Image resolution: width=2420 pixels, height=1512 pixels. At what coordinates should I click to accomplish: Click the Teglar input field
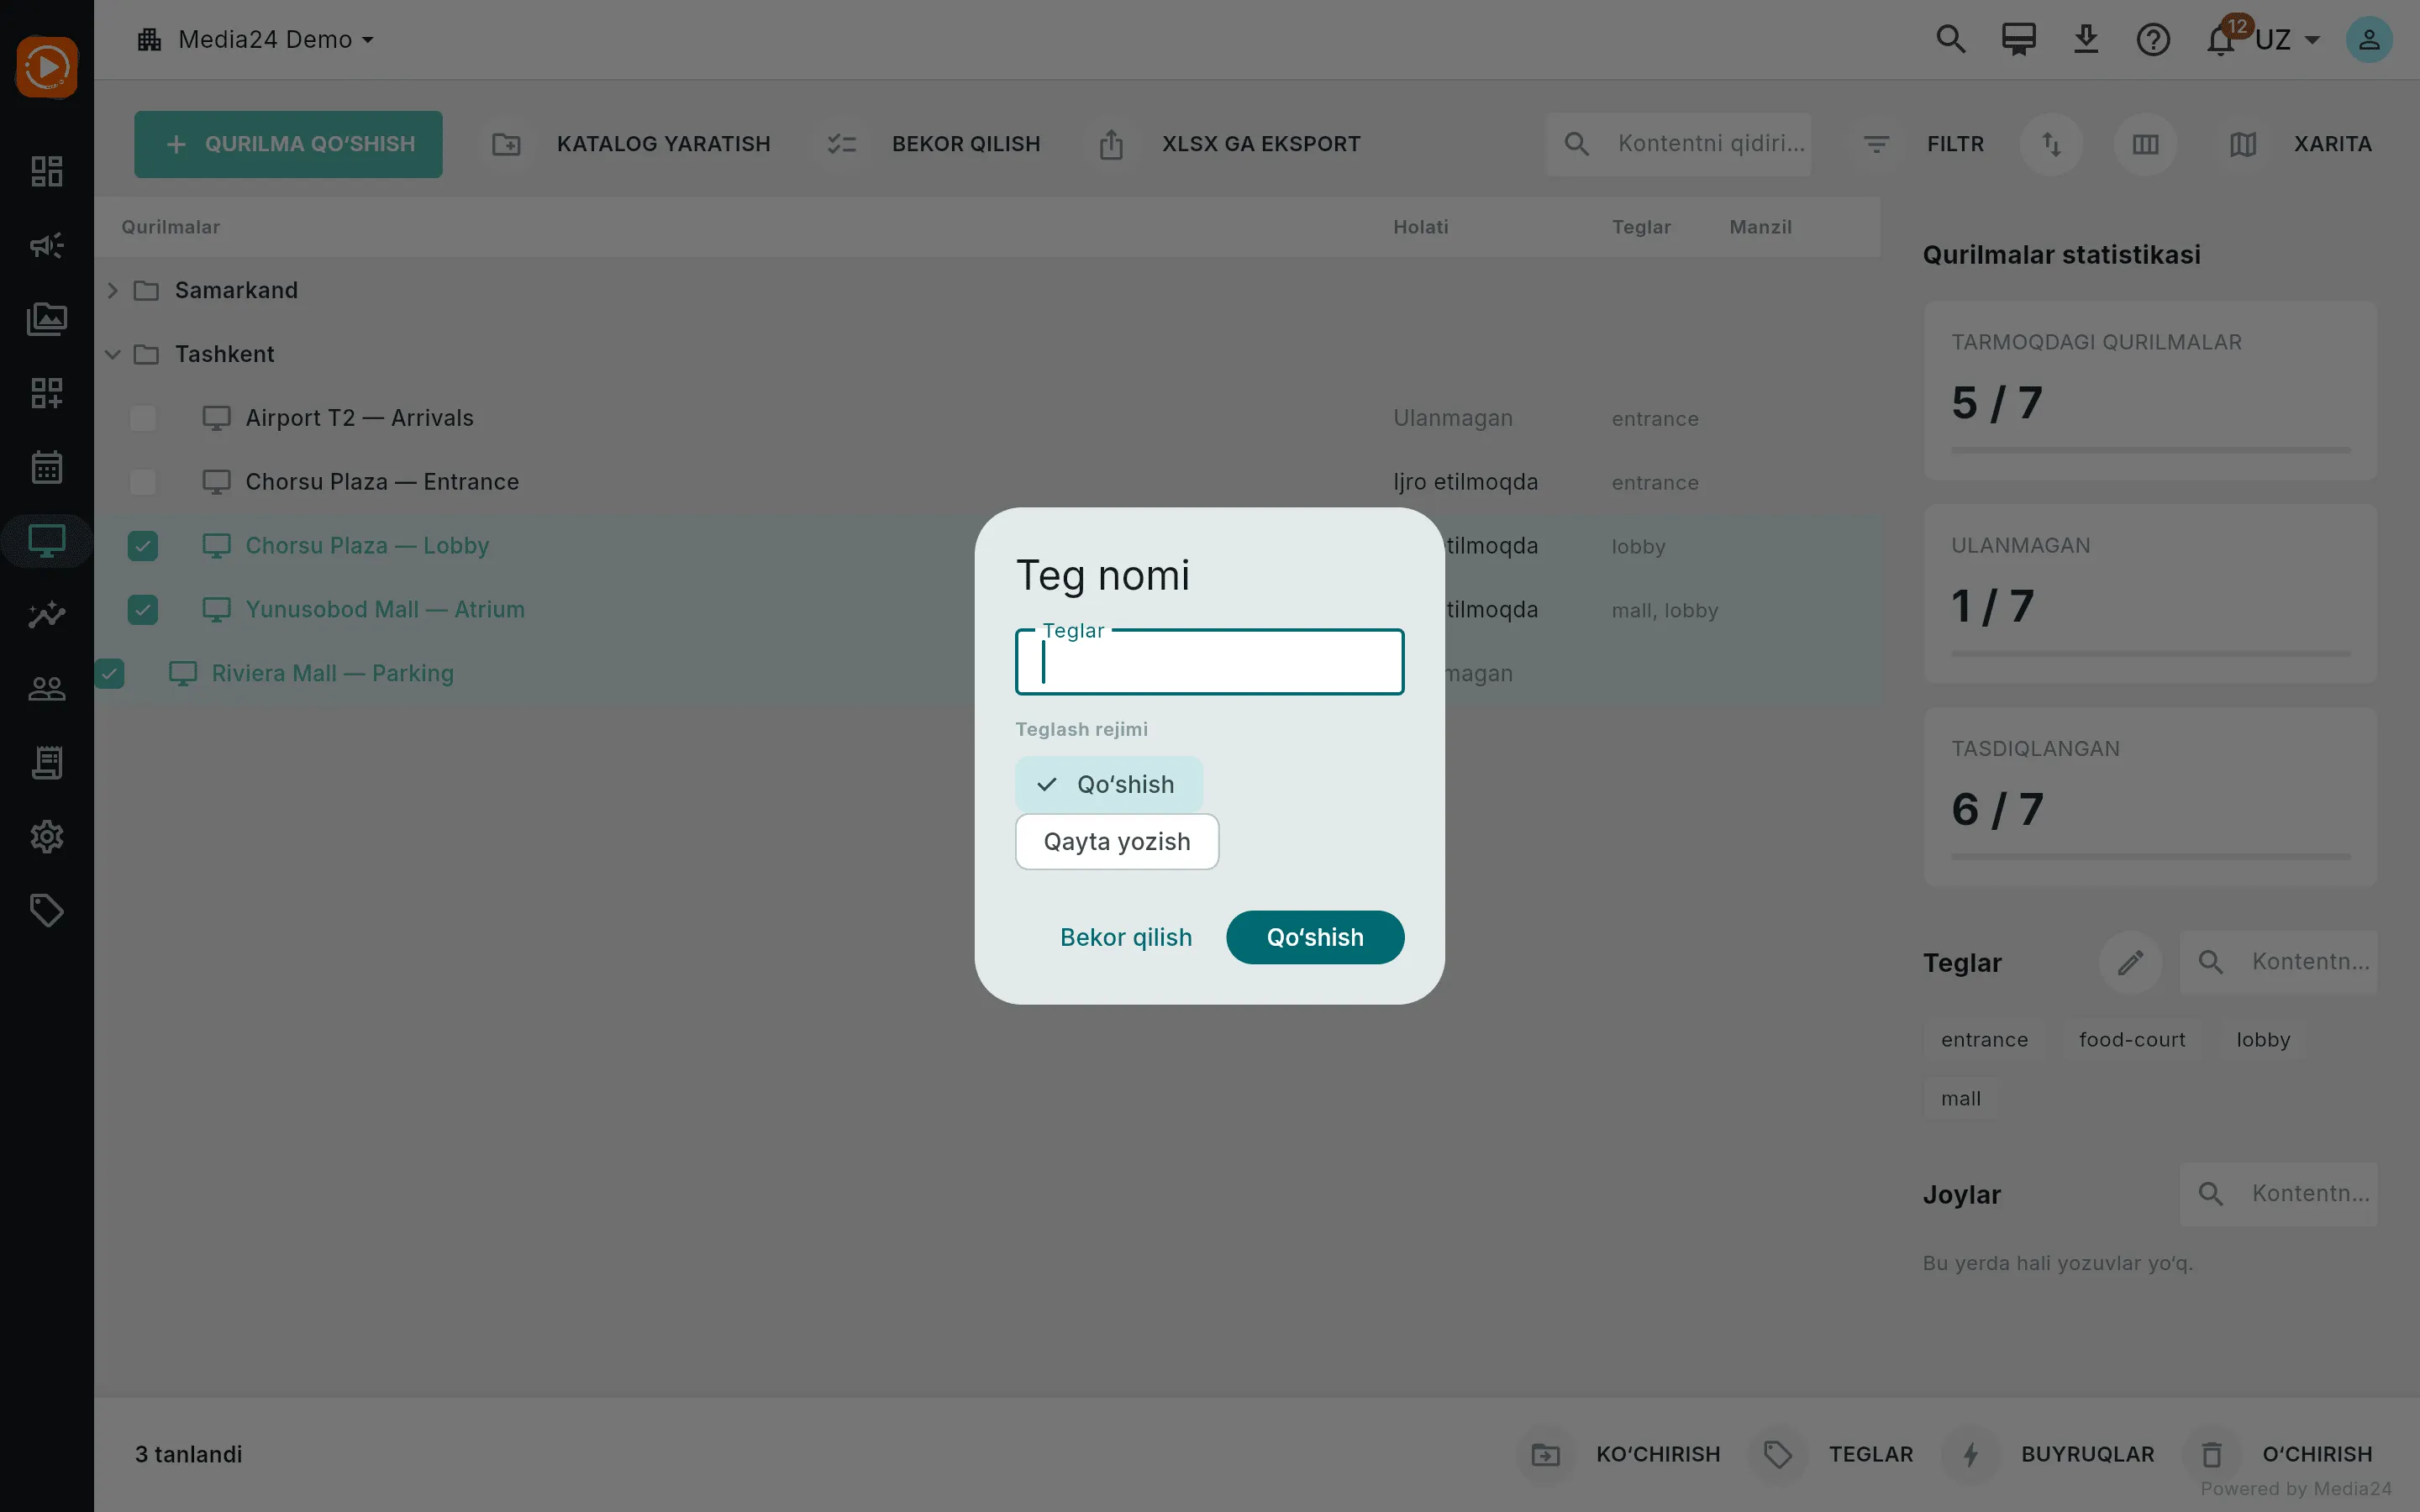click(1210, 662)
